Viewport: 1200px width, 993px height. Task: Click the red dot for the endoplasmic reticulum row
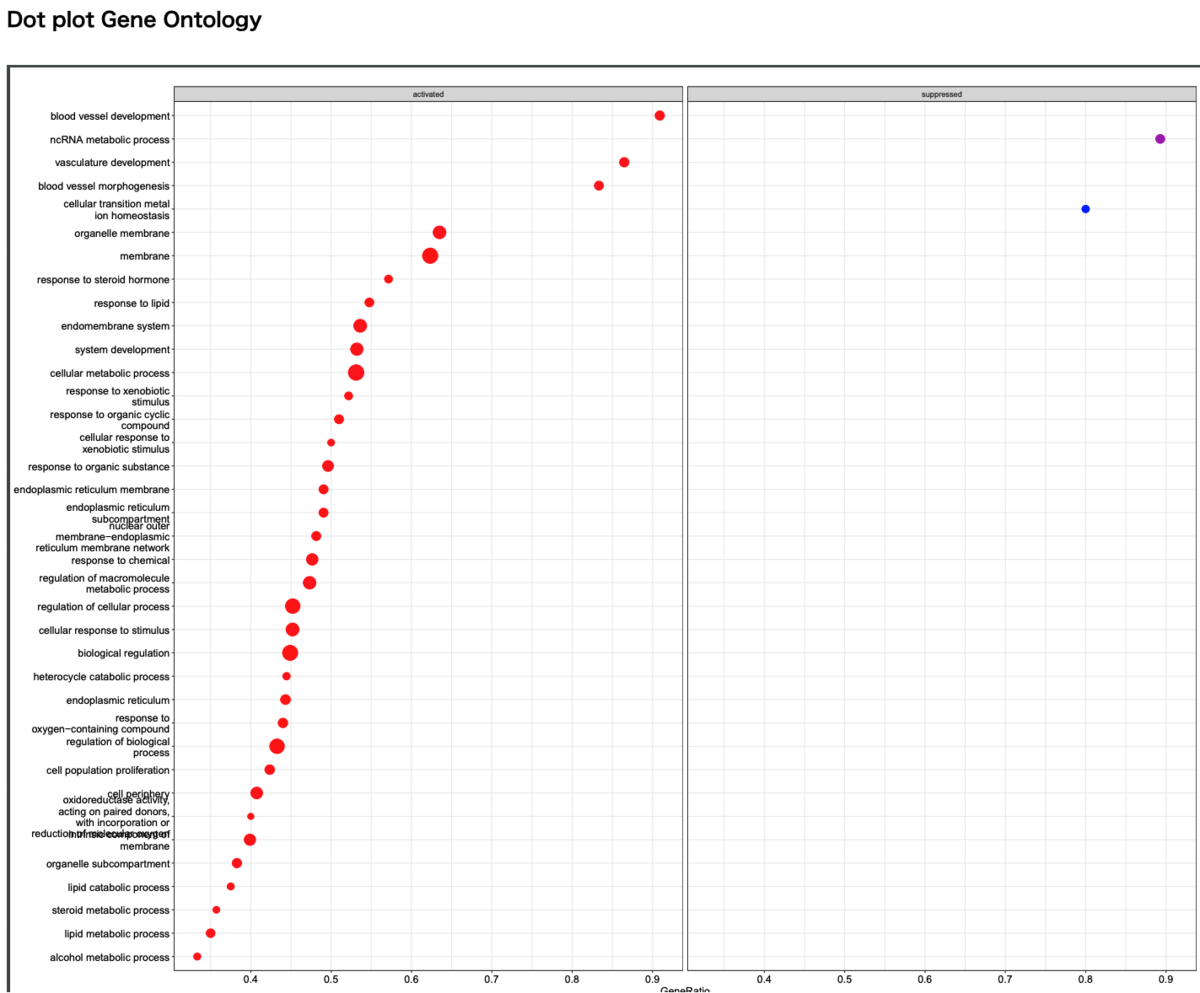pos(285,700)
